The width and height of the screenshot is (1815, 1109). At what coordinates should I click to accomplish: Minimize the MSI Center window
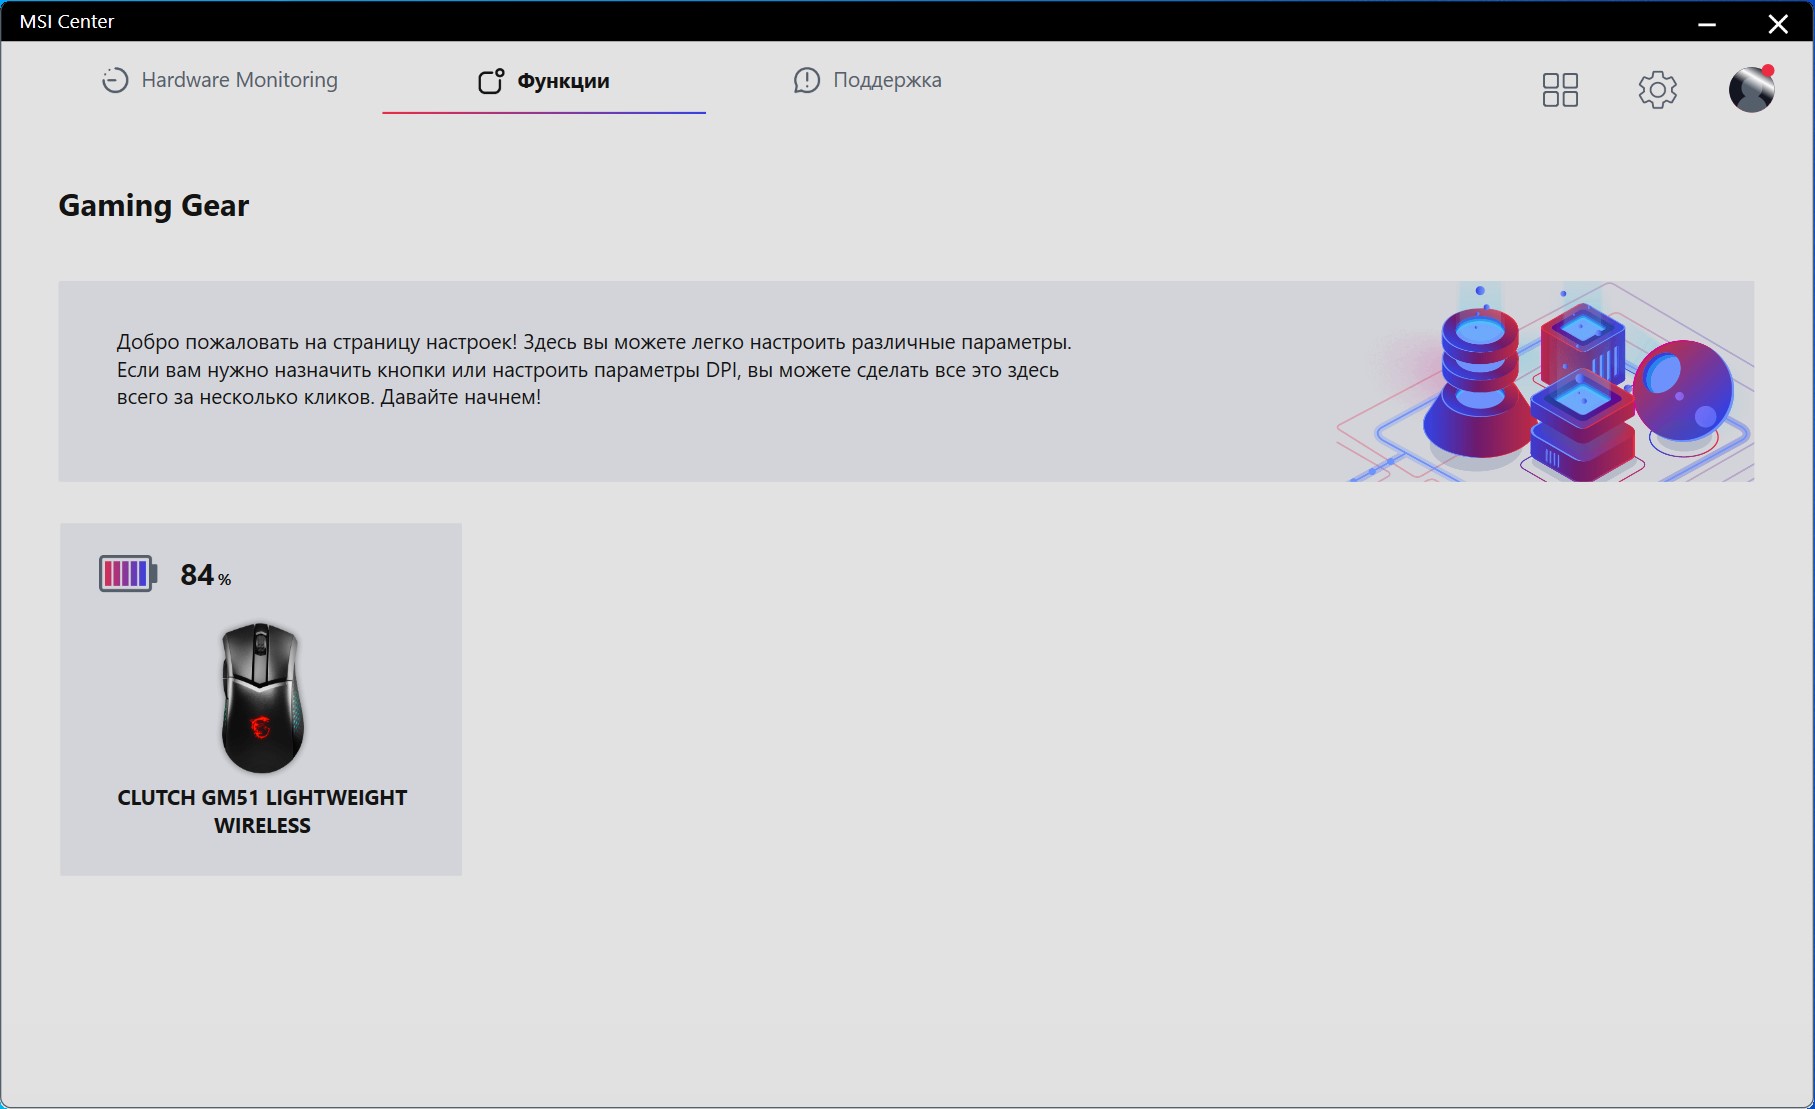[1707, 24]
